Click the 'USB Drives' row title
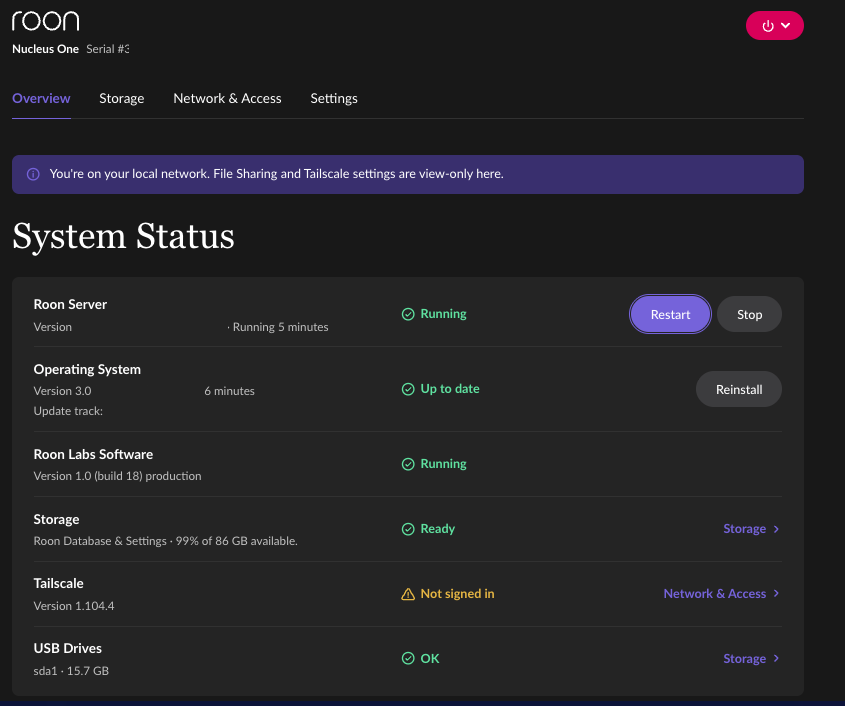 [x=67, y=648]
